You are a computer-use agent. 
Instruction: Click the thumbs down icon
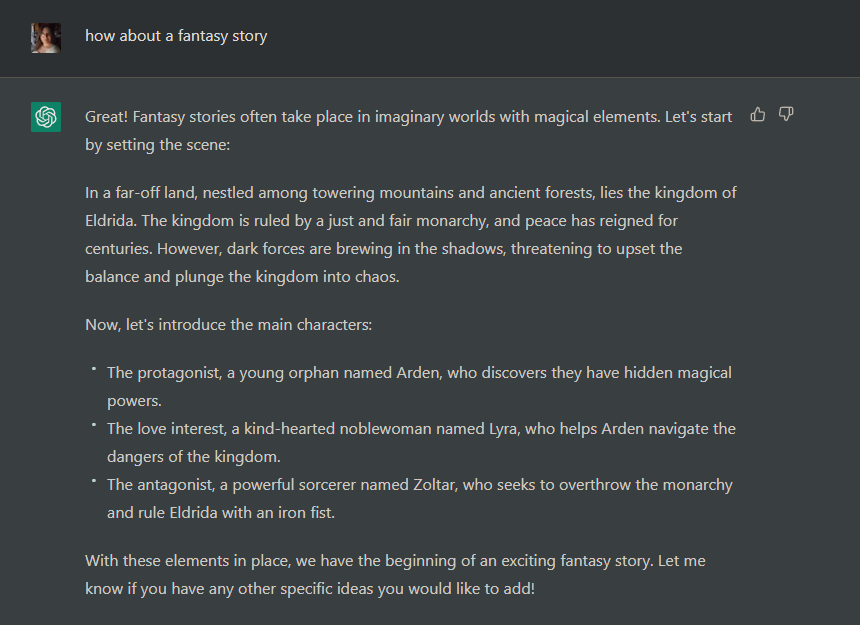pos(786,115)
